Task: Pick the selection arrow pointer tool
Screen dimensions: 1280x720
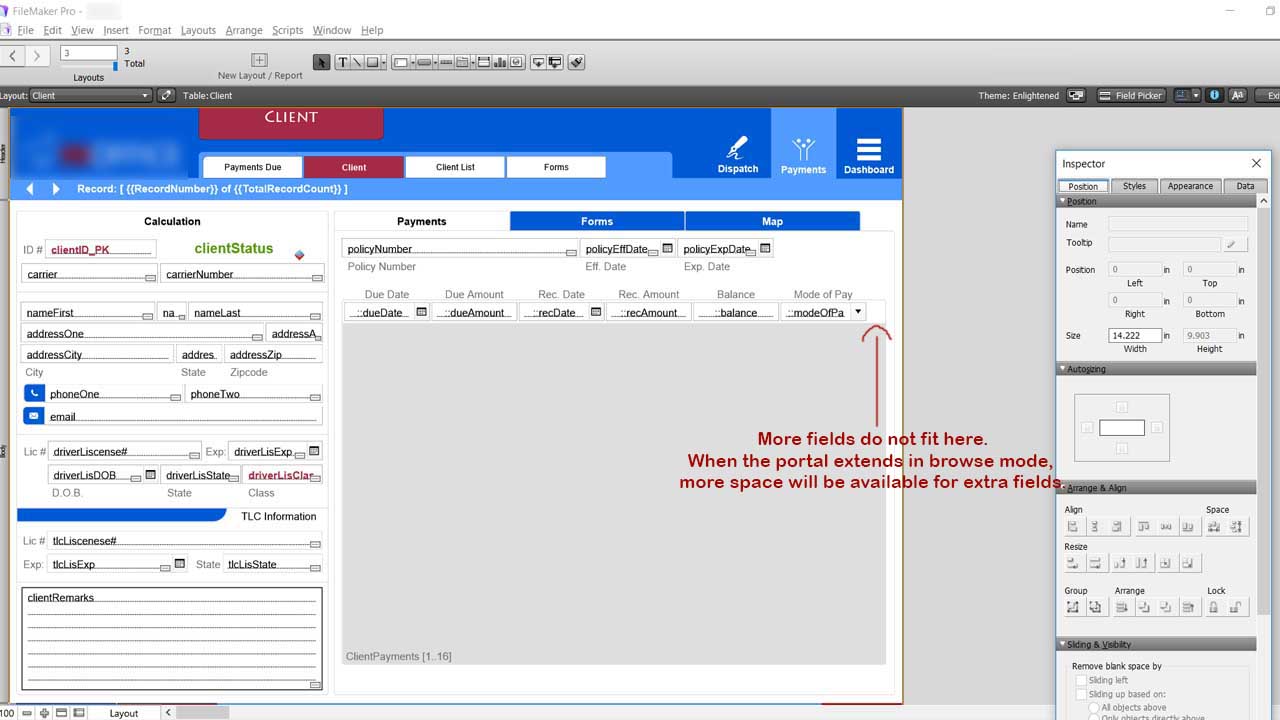Action: (321, 62)
